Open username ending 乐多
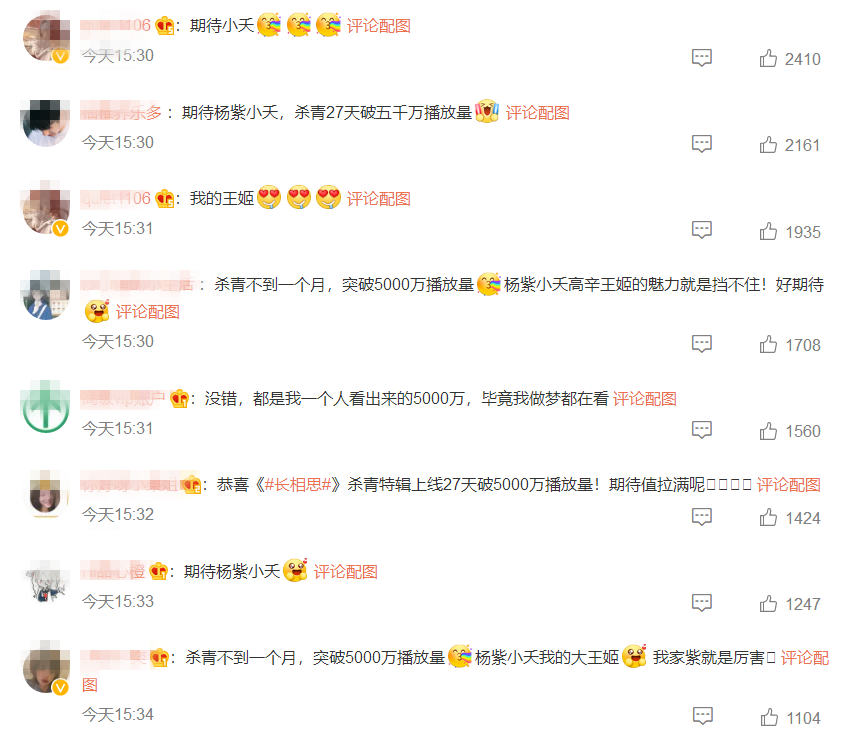This screenshot has height=744, width=849. [x=121, y=113]
